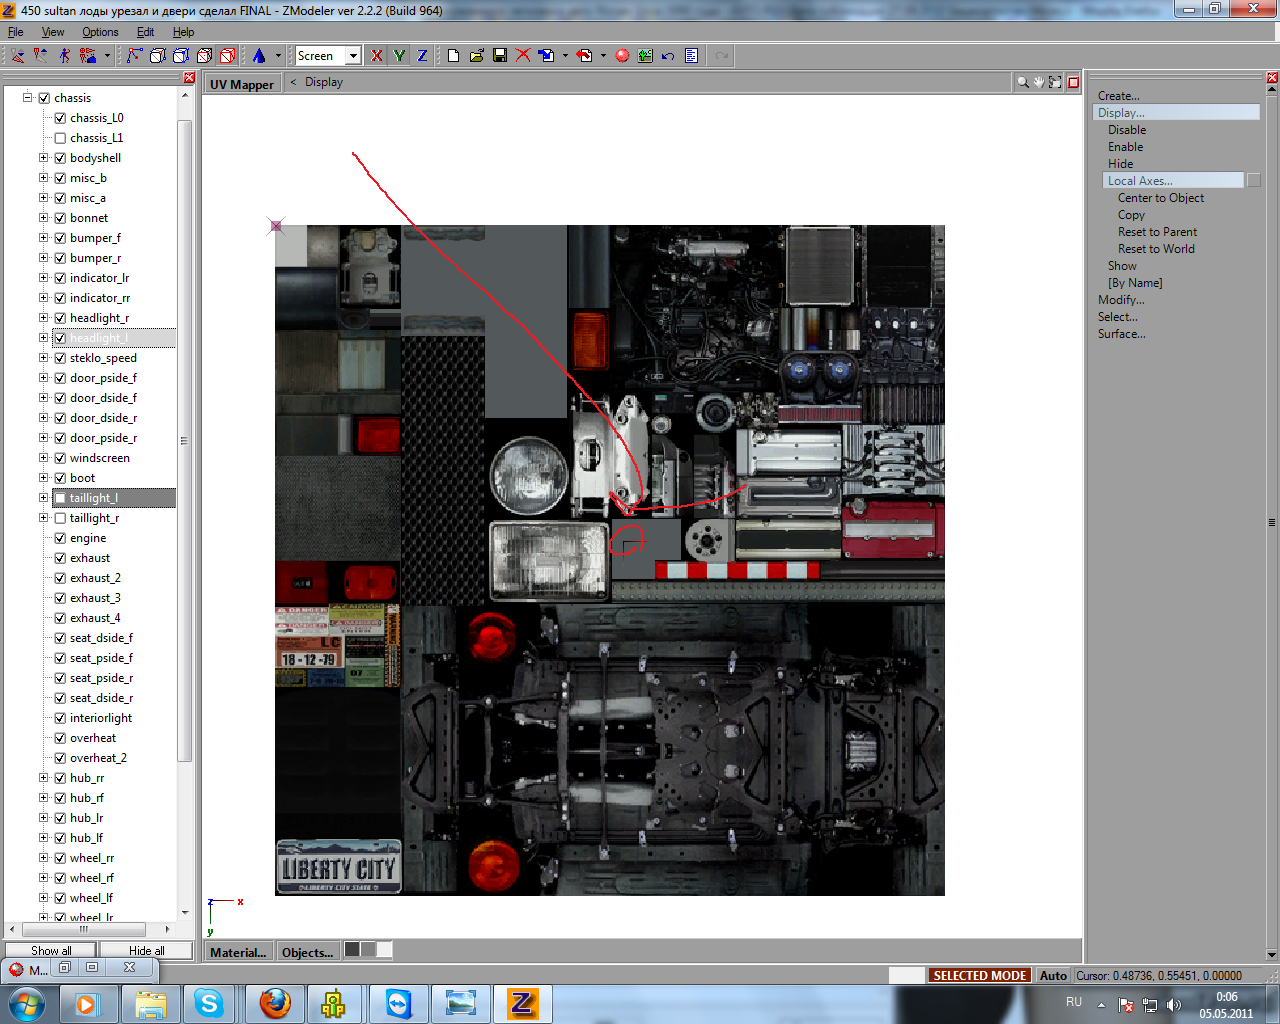This screenshot has width=1280, height=1024.
Task: Toggle the Z axis constraint
Action: (x=422, y=56)
